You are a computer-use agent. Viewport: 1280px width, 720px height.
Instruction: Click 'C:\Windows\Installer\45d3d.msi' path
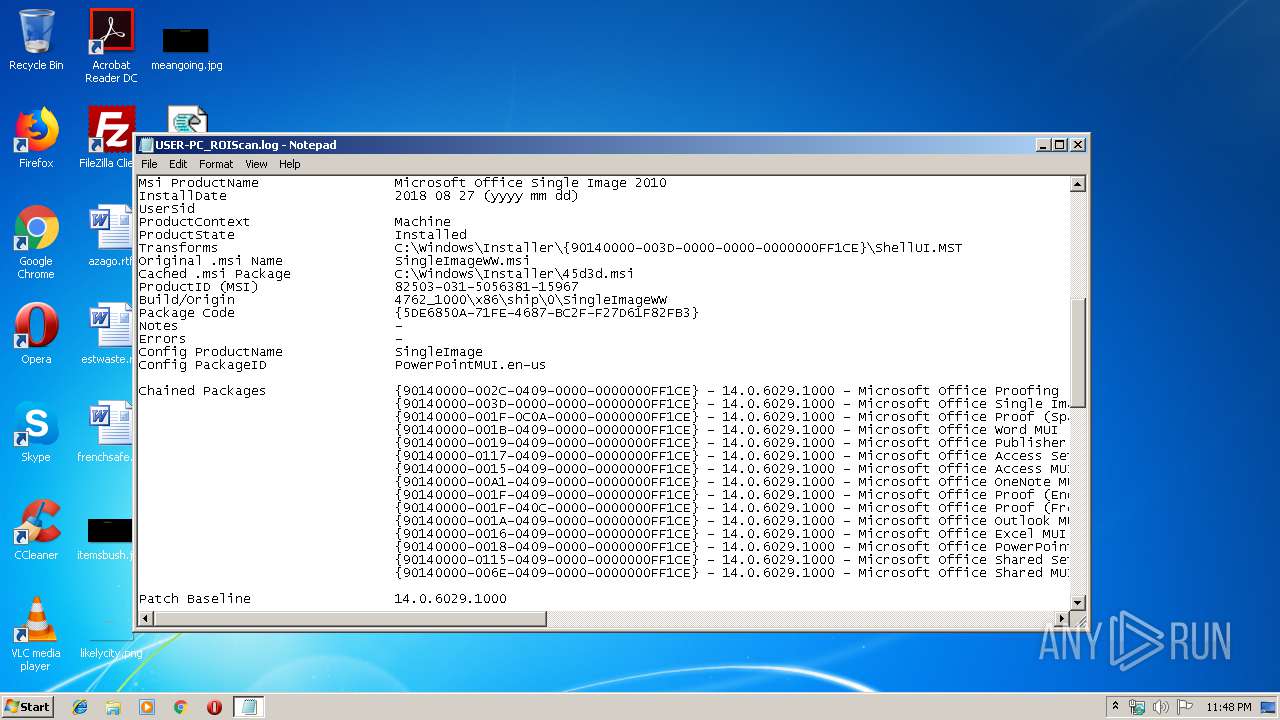(x=514, y=274)
